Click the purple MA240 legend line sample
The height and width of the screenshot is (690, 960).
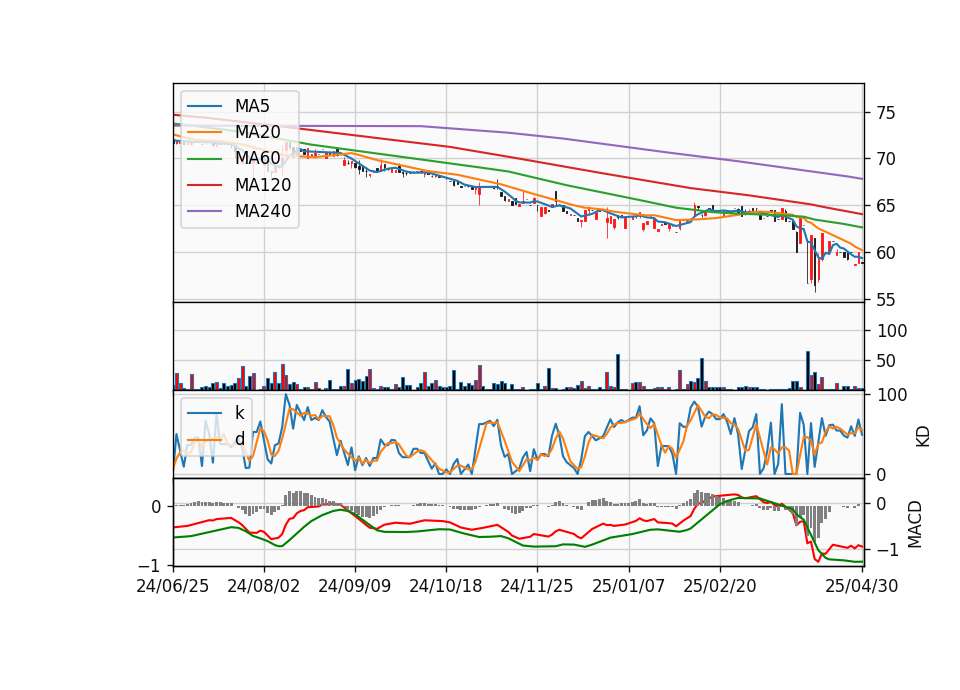coord(204,211)
